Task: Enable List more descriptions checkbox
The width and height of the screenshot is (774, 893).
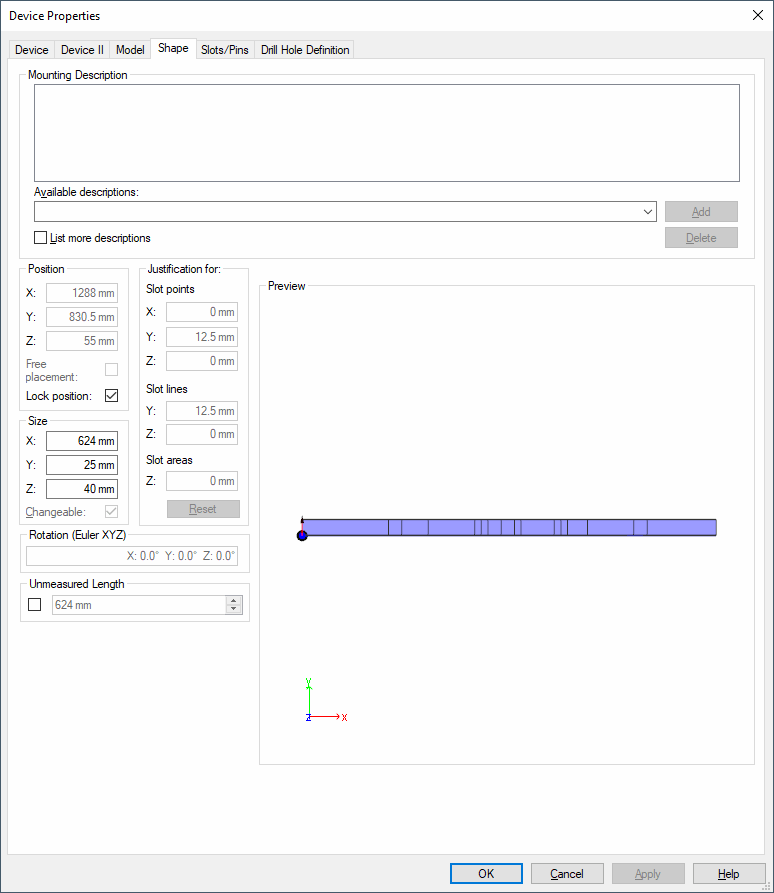Action: pos(41,238)
